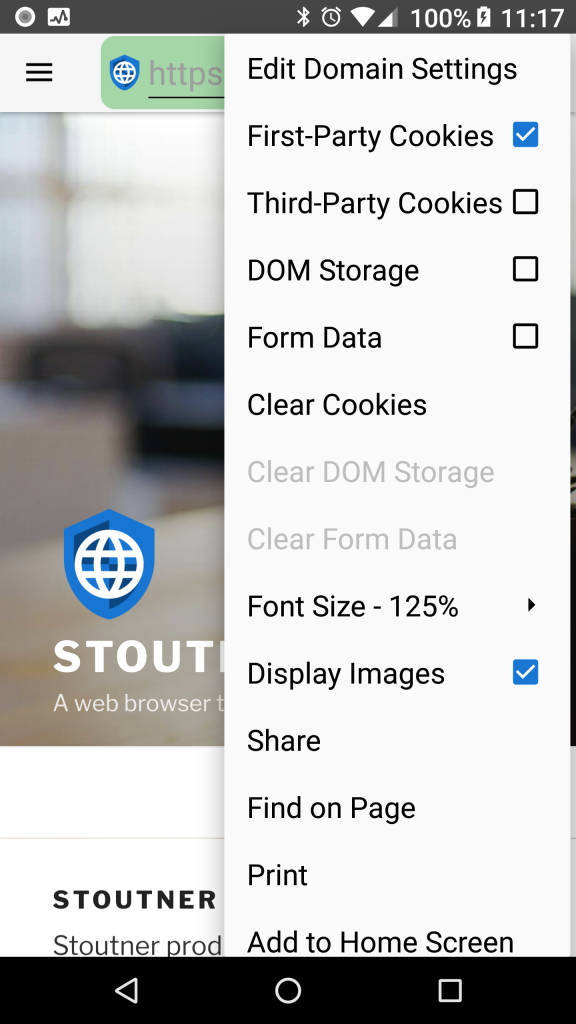Image resolution: width=576 pixels, height=1024 pixels.
Task: Check the Form Data checkbox
Action: [x=525, y=336]
